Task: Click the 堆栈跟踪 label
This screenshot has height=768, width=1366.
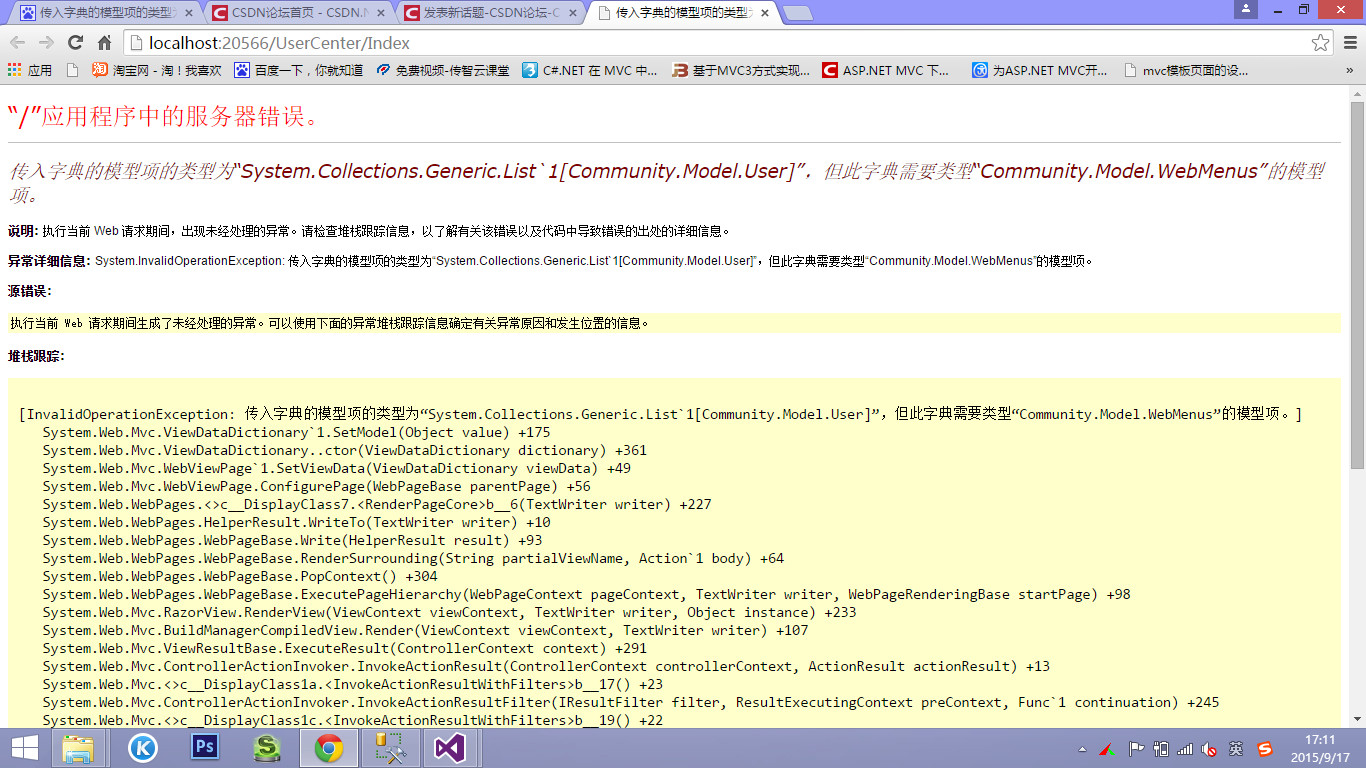Action: coord(36,356)
